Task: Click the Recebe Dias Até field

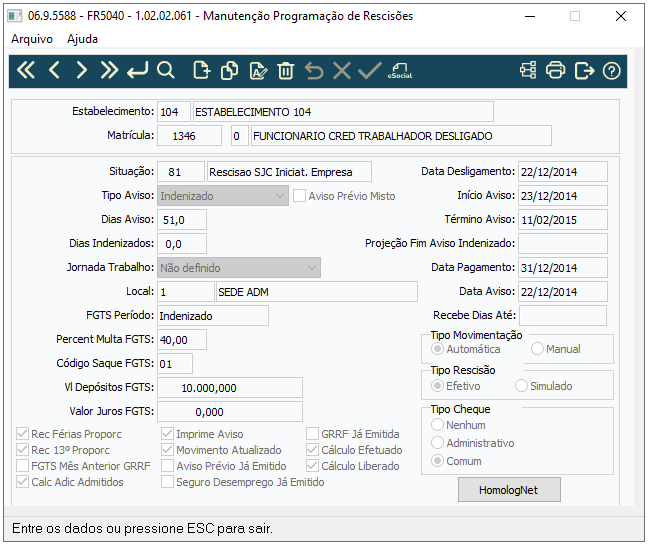Action: coord(563,316)
